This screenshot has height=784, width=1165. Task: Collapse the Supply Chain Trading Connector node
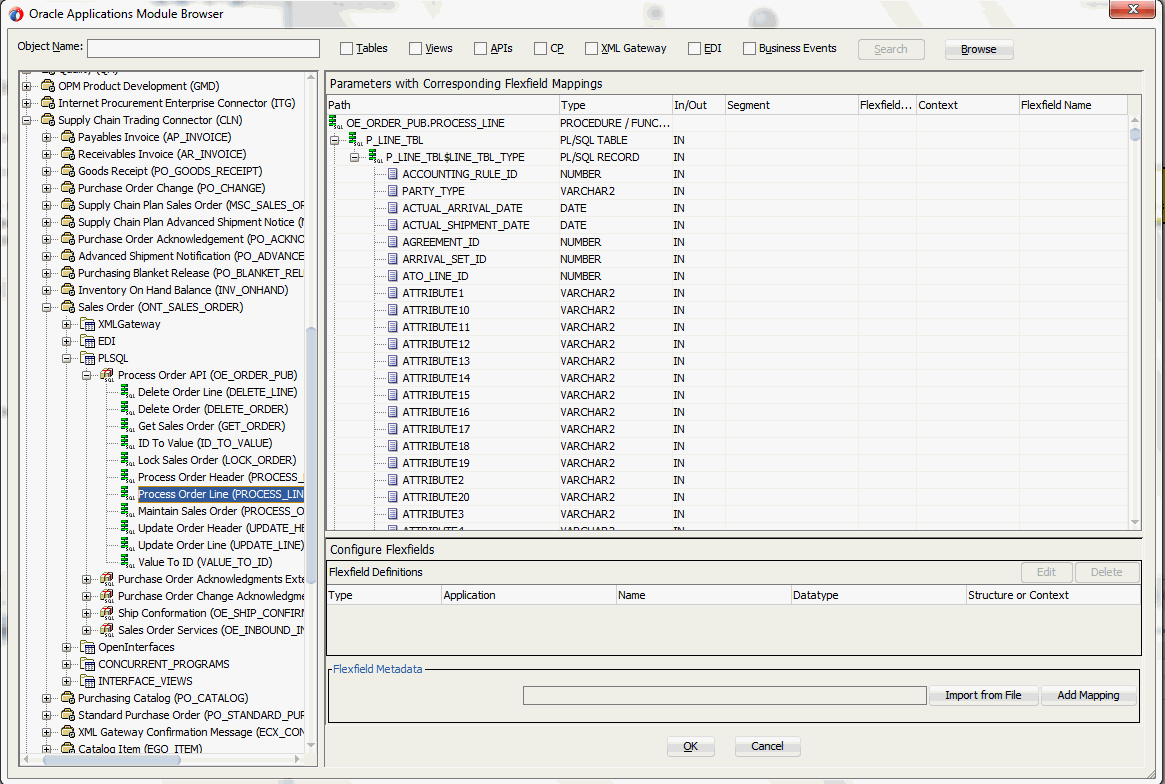point(27,120)
